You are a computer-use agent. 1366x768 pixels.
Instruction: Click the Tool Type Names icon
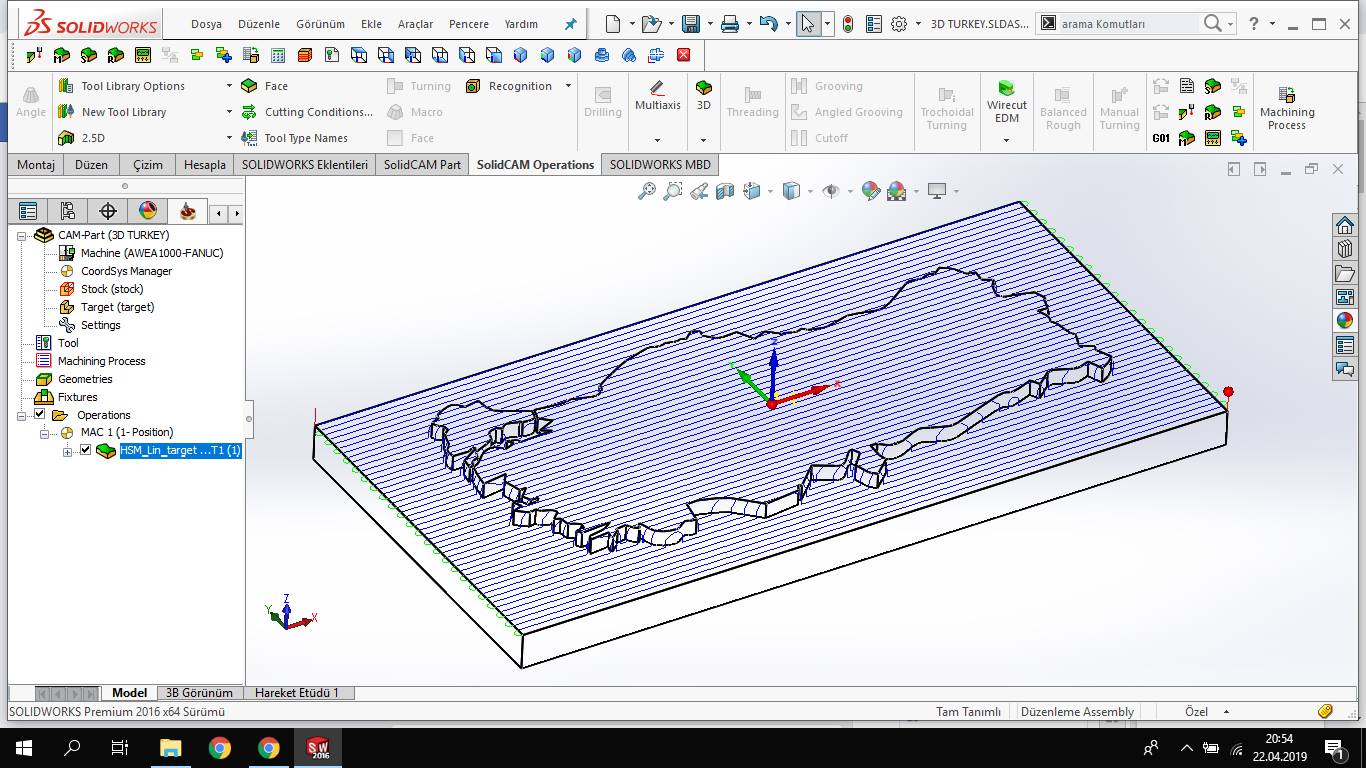(249, 138)
